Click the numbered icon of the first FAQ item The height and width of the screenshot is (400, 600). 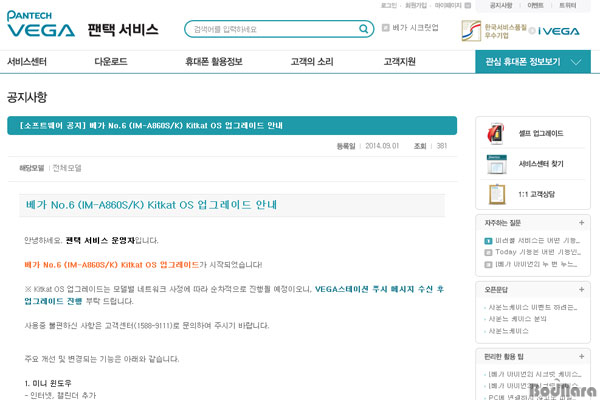[488, 241]
